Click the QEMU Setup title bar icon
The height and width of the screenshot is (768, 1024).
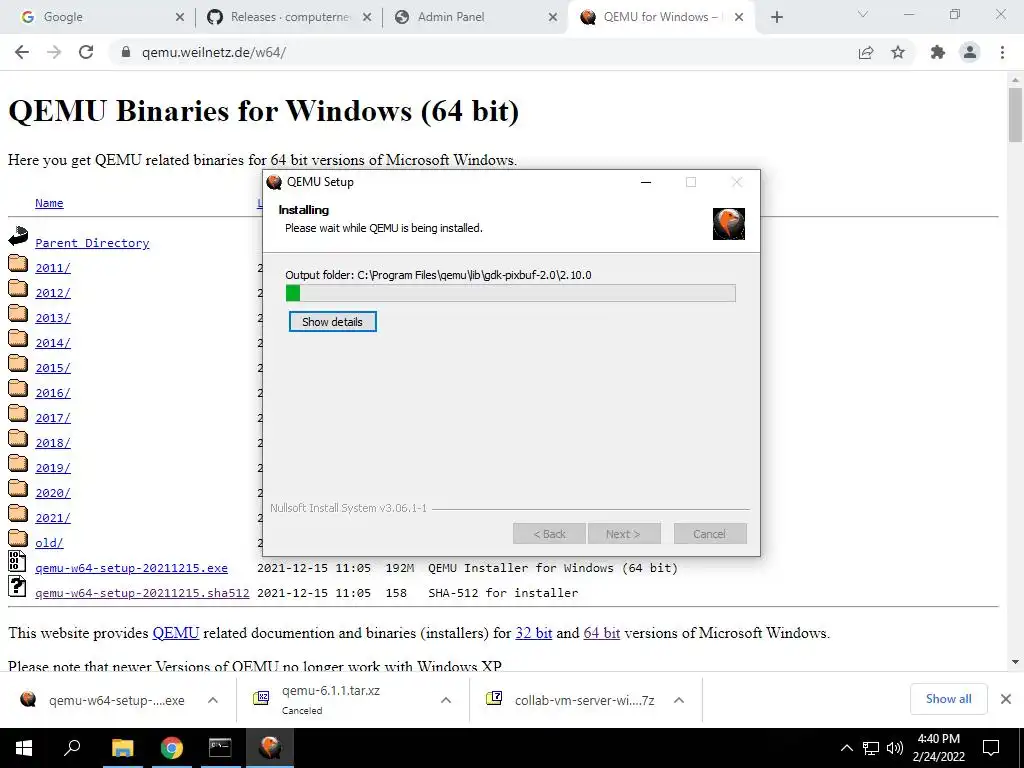point(274,182)
